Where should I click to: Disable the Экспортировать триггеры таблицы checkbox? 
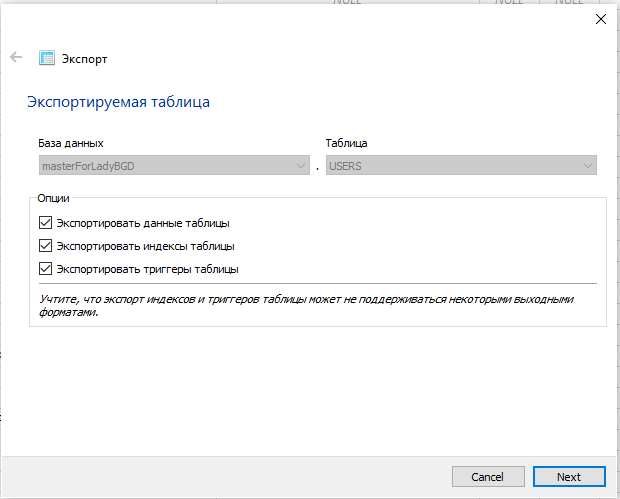pyautogui.click(x=44, y=268)
